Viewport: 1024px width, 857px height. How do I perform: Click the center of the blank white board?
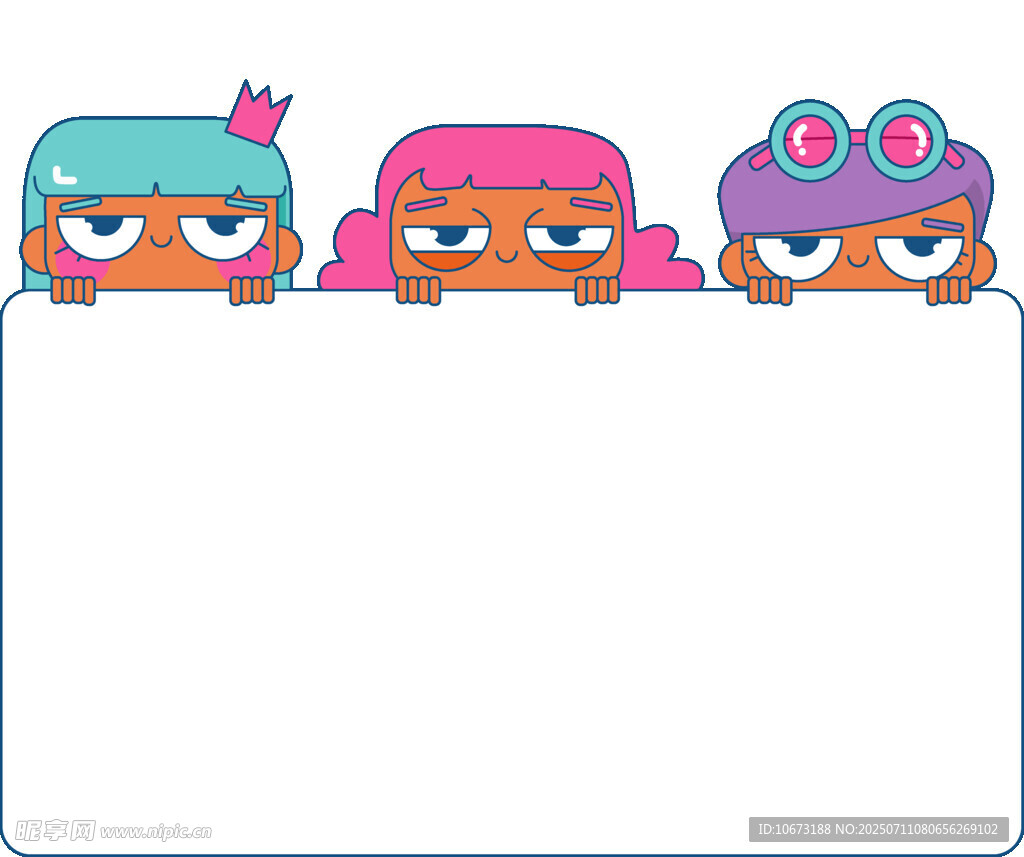click(x=511, y=572)
